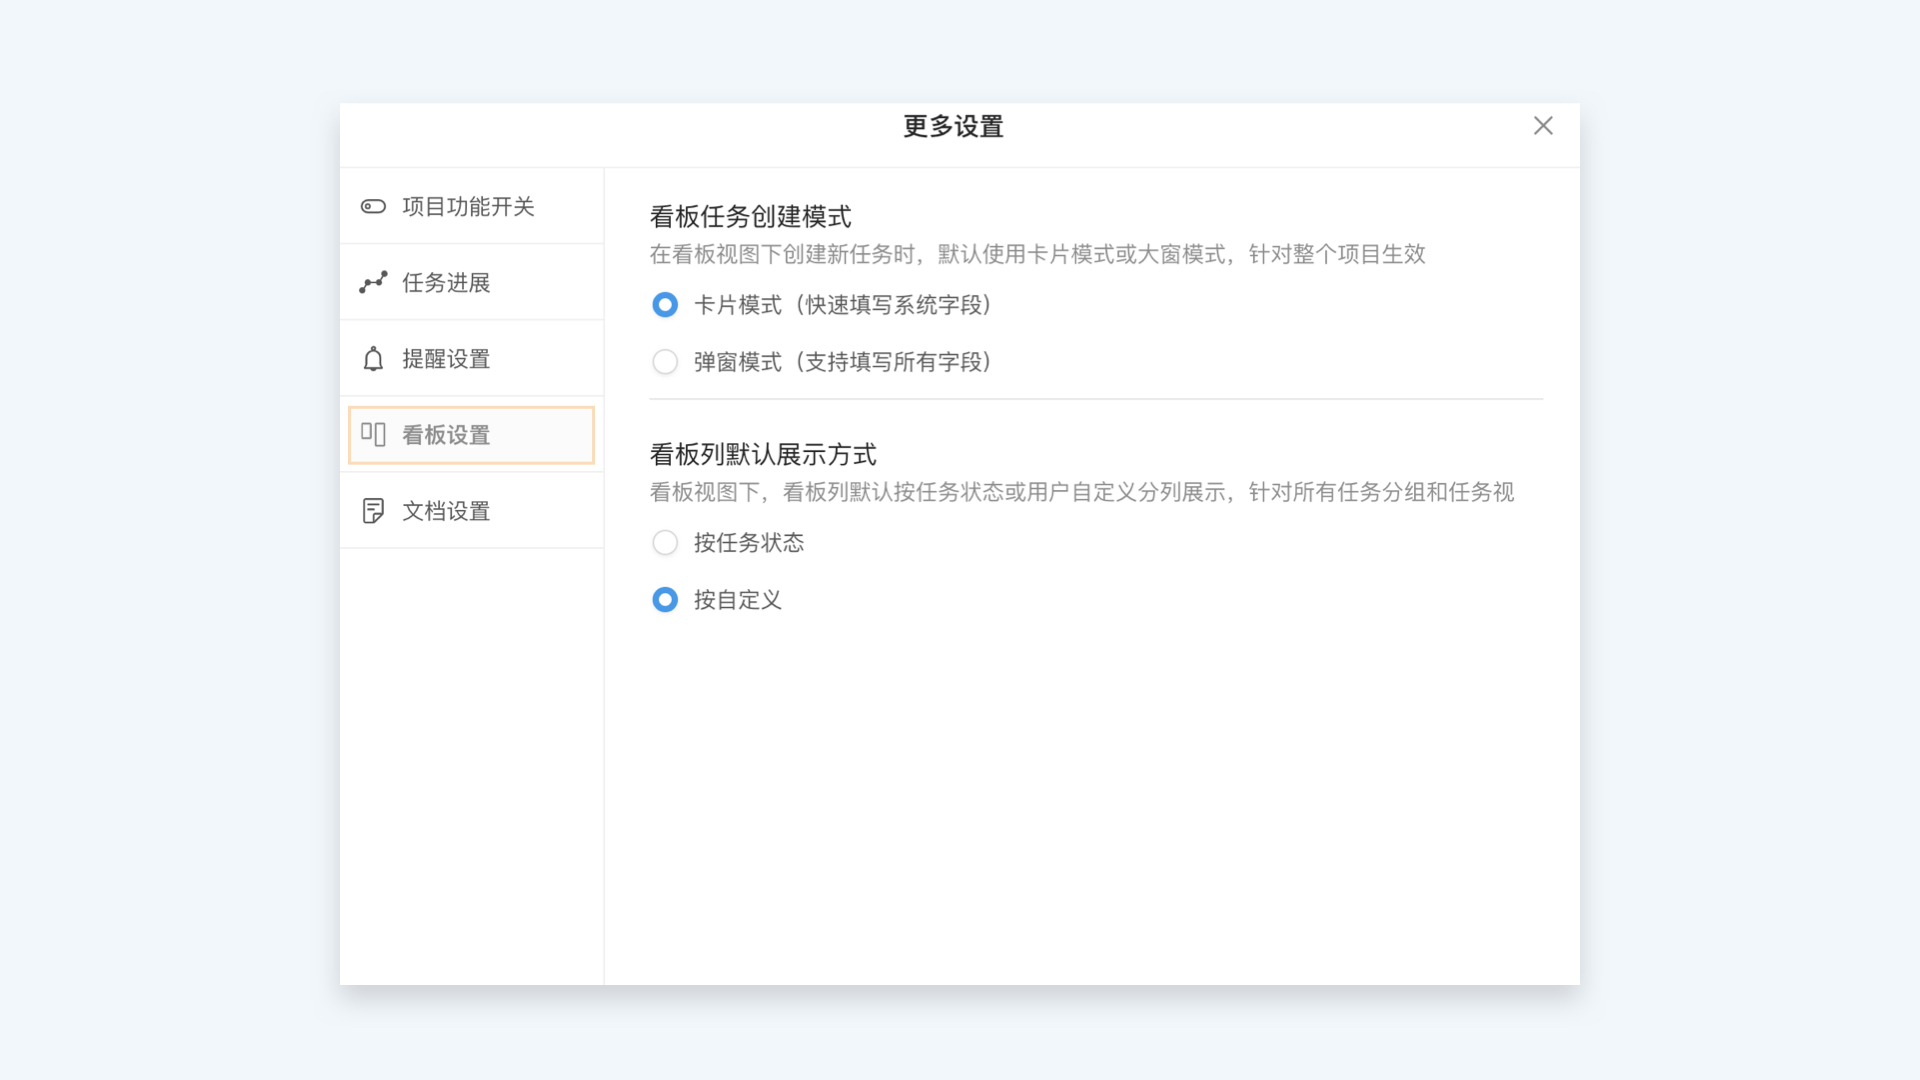Click the 按任务状态 label text

(x=748, y=543)
